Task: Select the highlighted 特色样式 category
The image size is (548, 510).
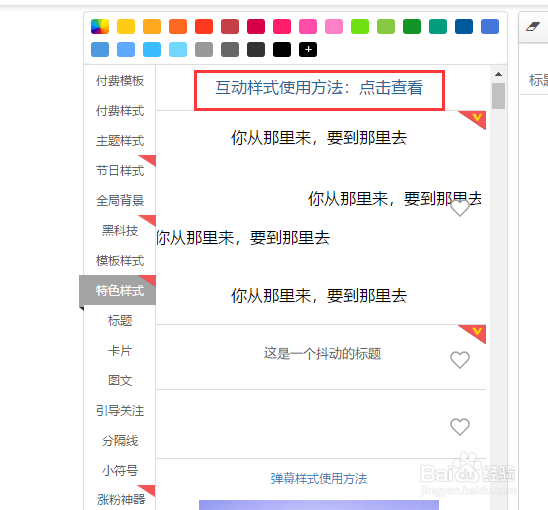Action: (x=118, y=290)
